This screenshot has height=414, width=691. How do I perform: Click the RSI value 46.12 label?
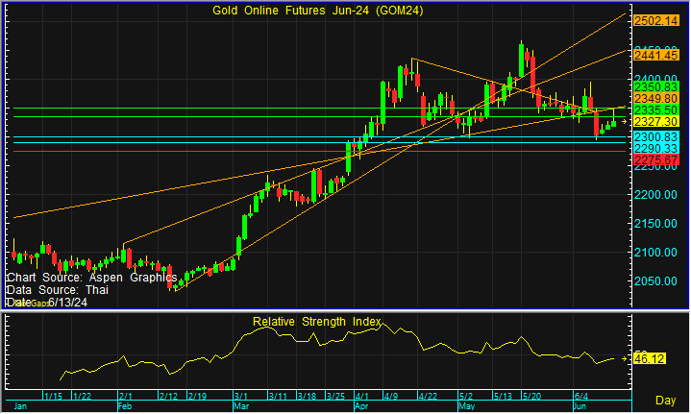coord(650,358)
